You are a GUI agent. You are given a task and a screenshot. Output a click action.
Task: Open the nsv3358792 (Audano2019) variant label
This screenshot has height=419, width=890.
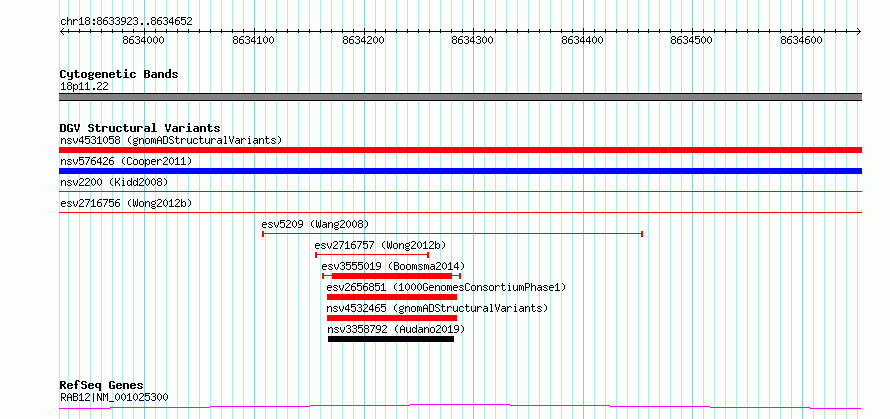click(x=396, y=329)
